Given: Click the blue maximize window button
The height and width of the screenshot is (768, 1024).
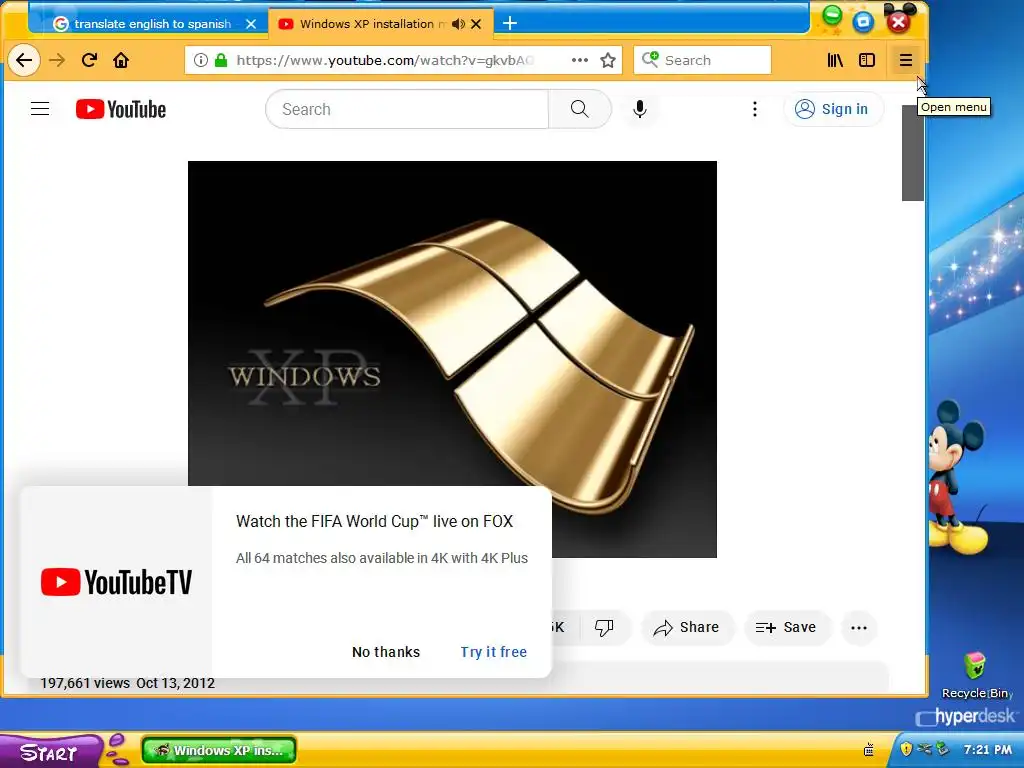Looking at the screenshot, I should [863, 22].
